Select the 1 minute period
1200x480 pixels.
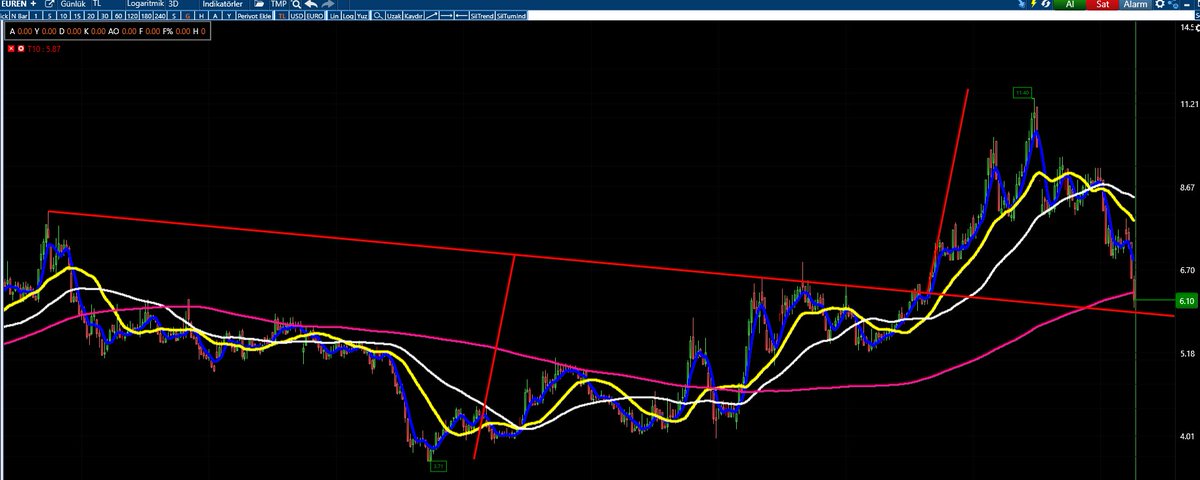(36, 16)
